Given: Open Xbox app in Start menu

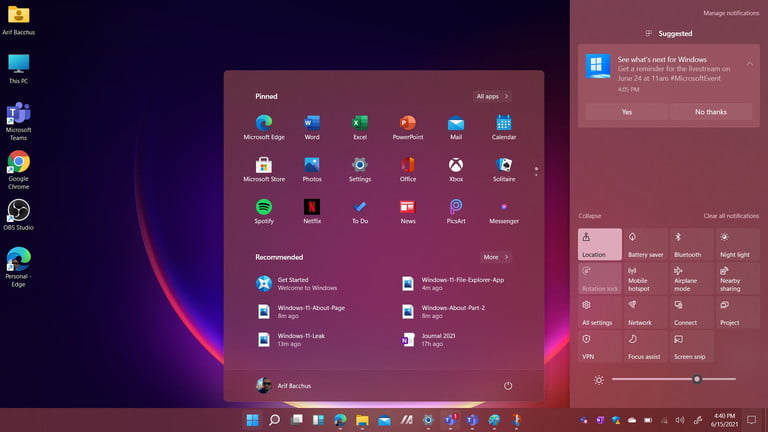Looking at the screenshot, I should pos(455,166).
